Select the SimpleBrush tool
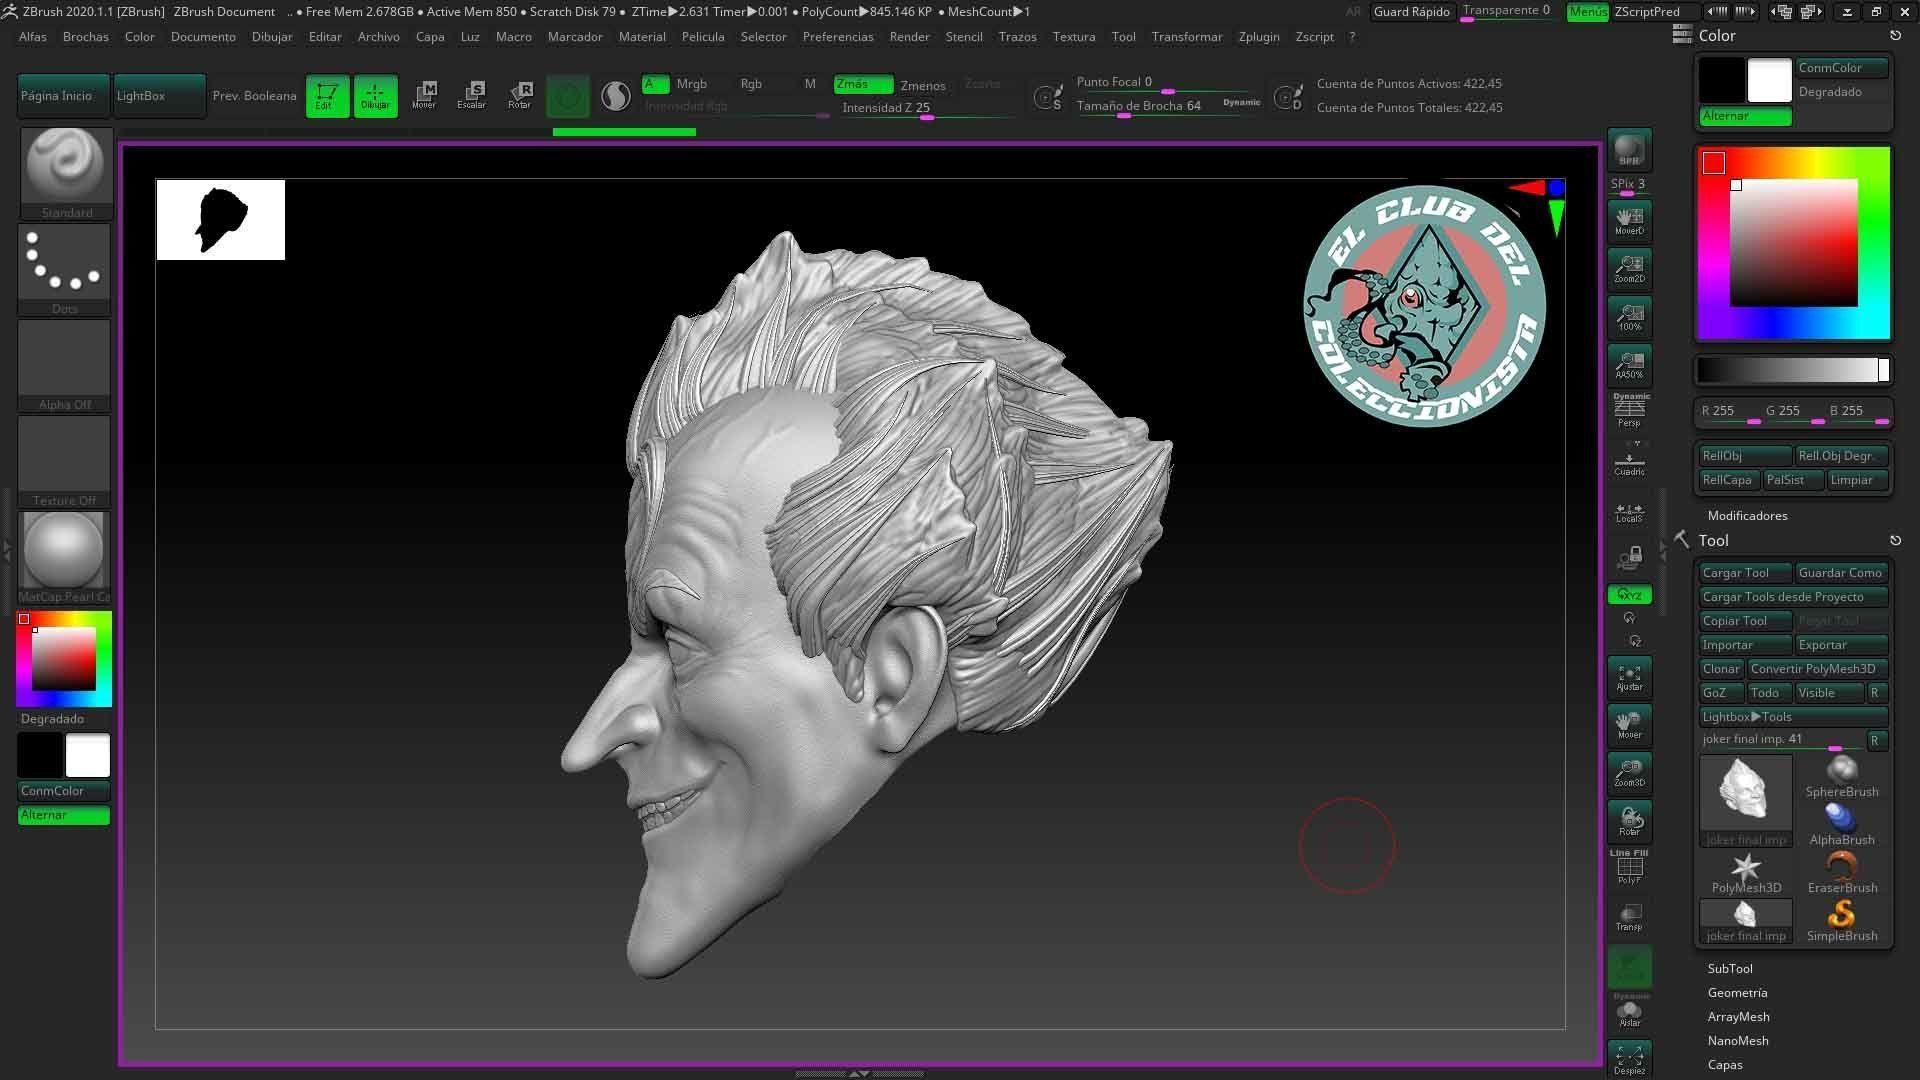Screen dimensions: 1920x1080 (1842, 920)
